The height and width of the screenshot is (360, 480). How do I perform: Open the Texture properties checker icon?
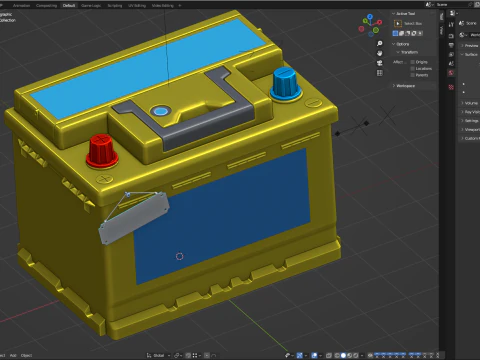click(x=451, y=87)
